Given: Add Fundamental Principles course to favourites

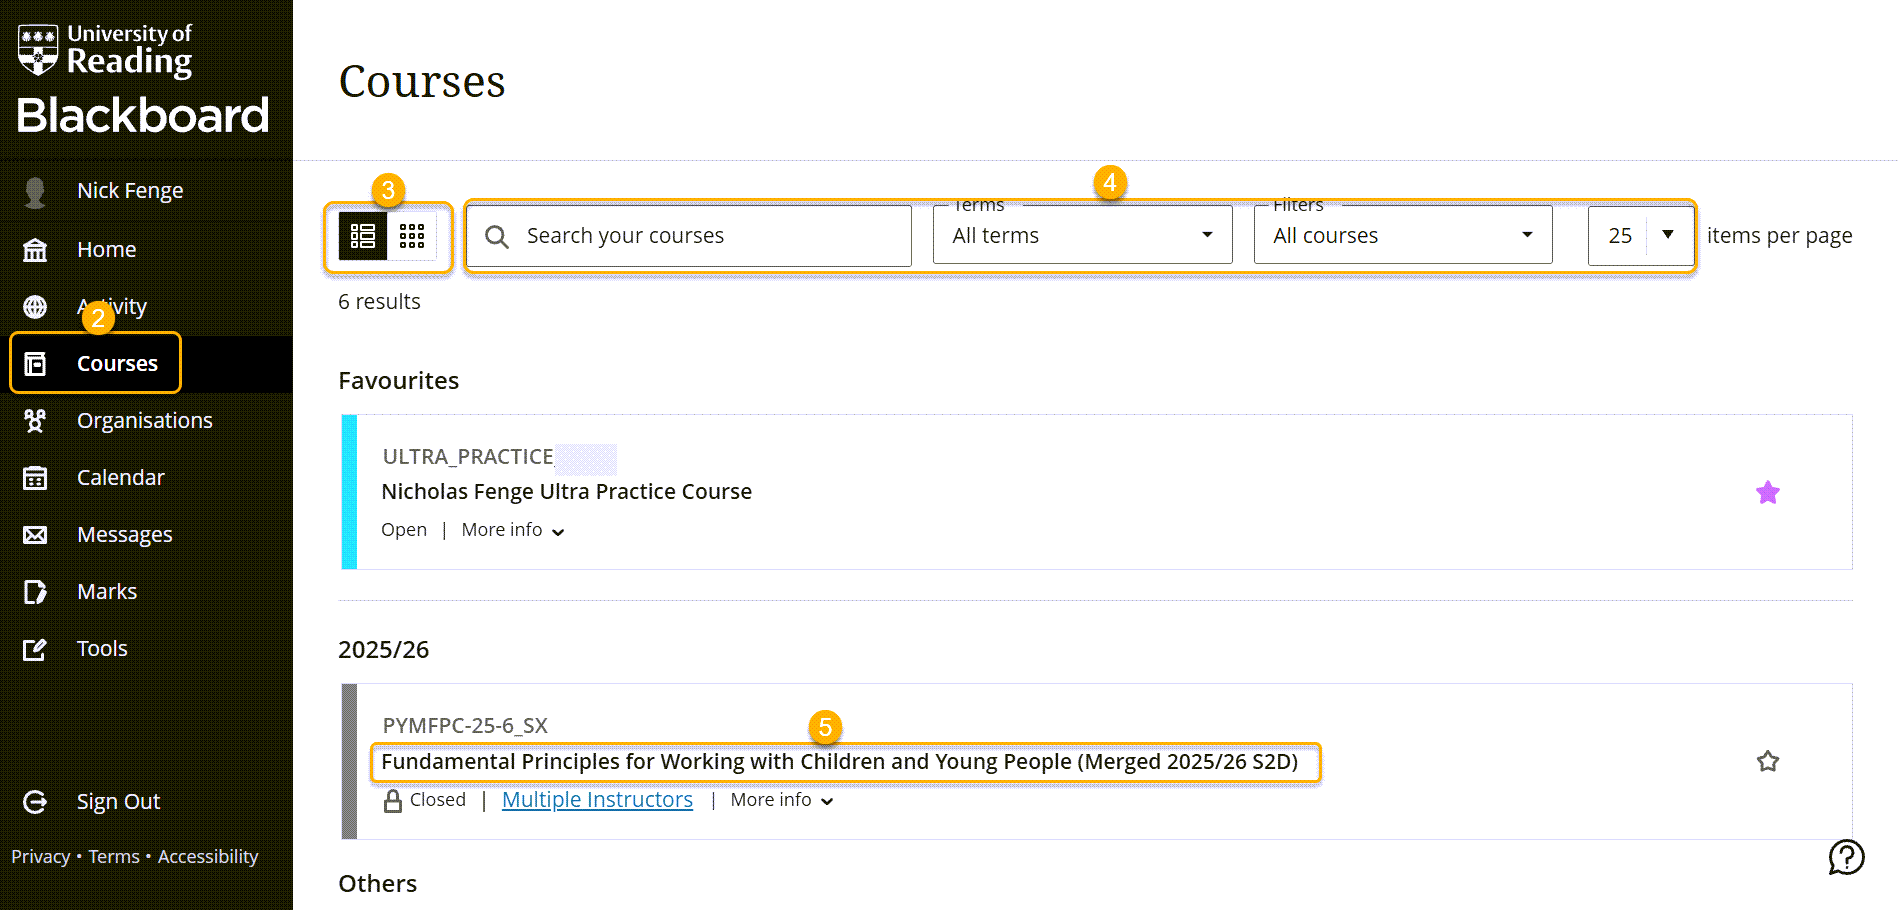Looking at the screenshot, I should (1767, 761).
